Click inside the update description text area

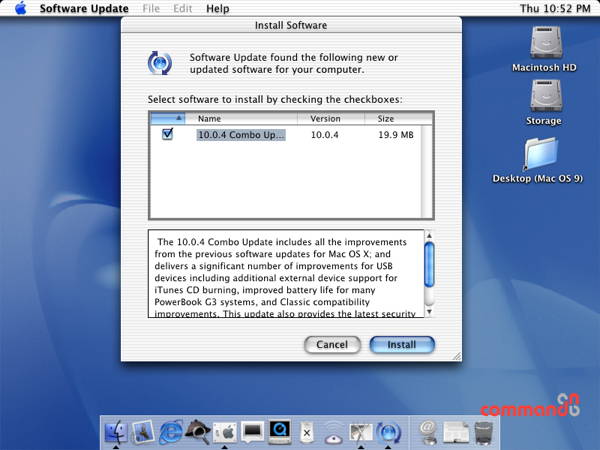coord(286,274)
